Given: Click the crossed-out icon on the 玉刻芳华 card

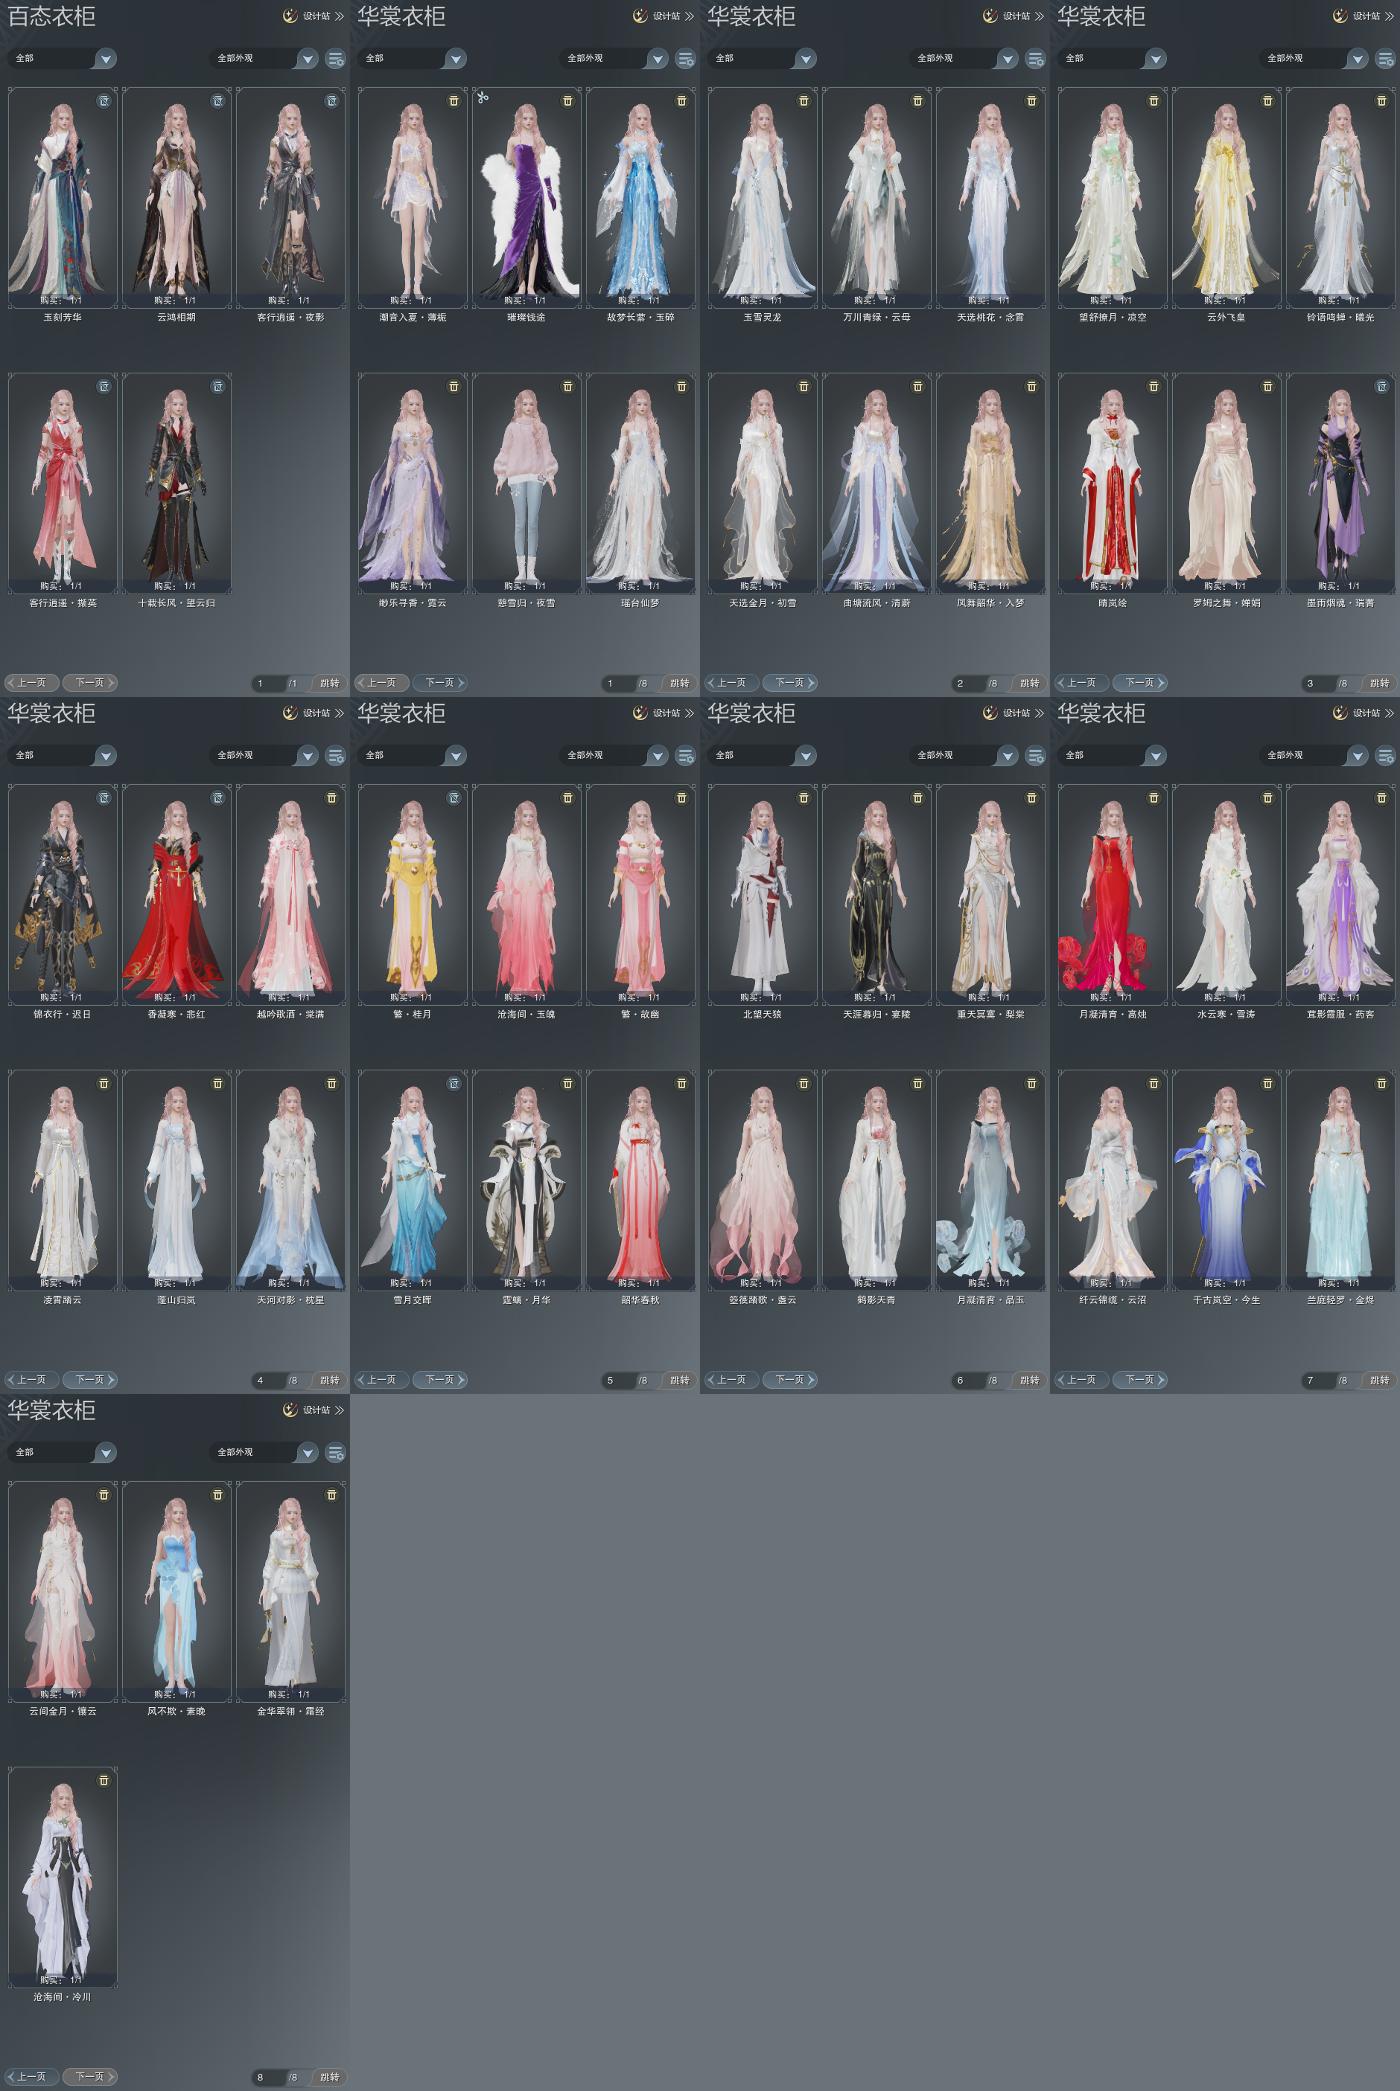Looking at the screenshot, I should [104, 101].
